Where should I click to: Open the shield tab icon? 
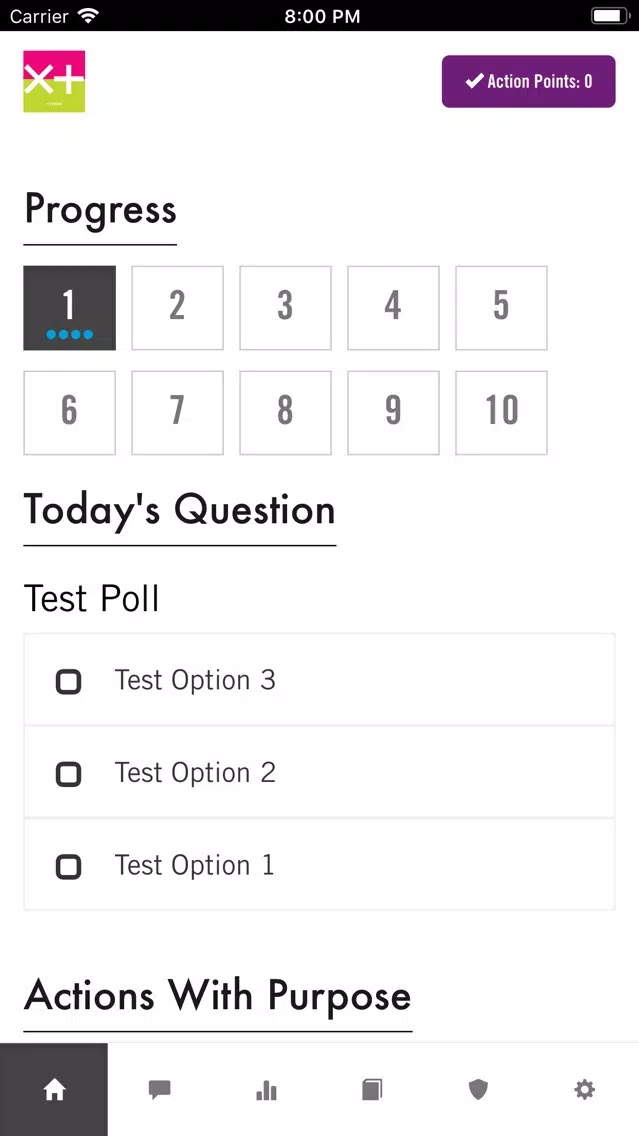point(478,1089)
